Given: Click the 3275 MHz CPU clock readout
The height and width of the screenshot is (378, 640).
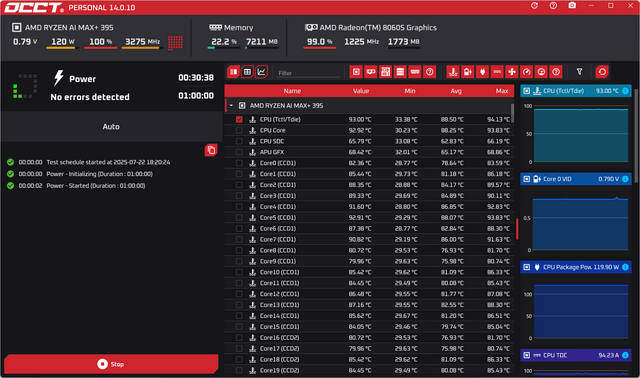Looking at the screenshot, I should [x=142, y=42].
